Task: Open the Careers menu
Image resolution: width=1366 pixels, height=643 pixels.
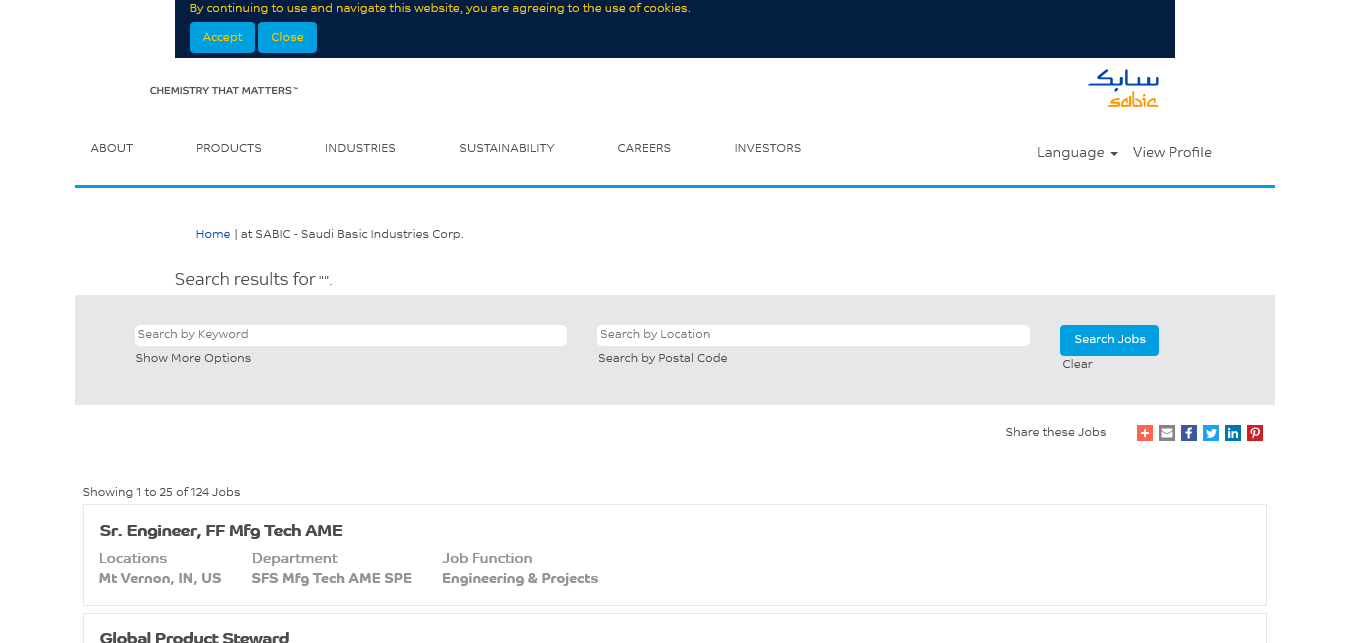Action: (644, 149)
